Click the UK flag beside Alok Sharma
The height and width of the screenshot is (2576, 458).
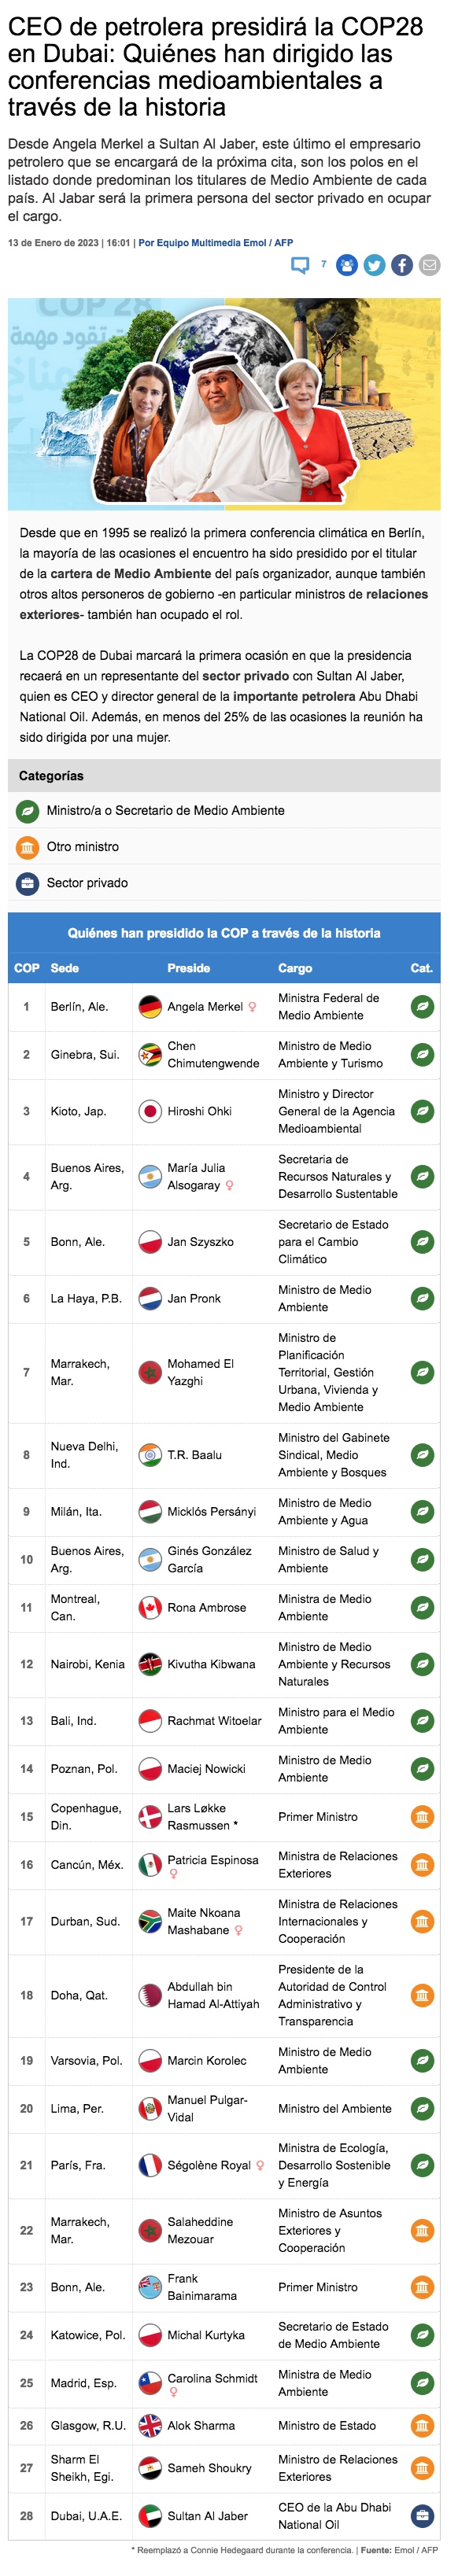[x=150, y=2425]
